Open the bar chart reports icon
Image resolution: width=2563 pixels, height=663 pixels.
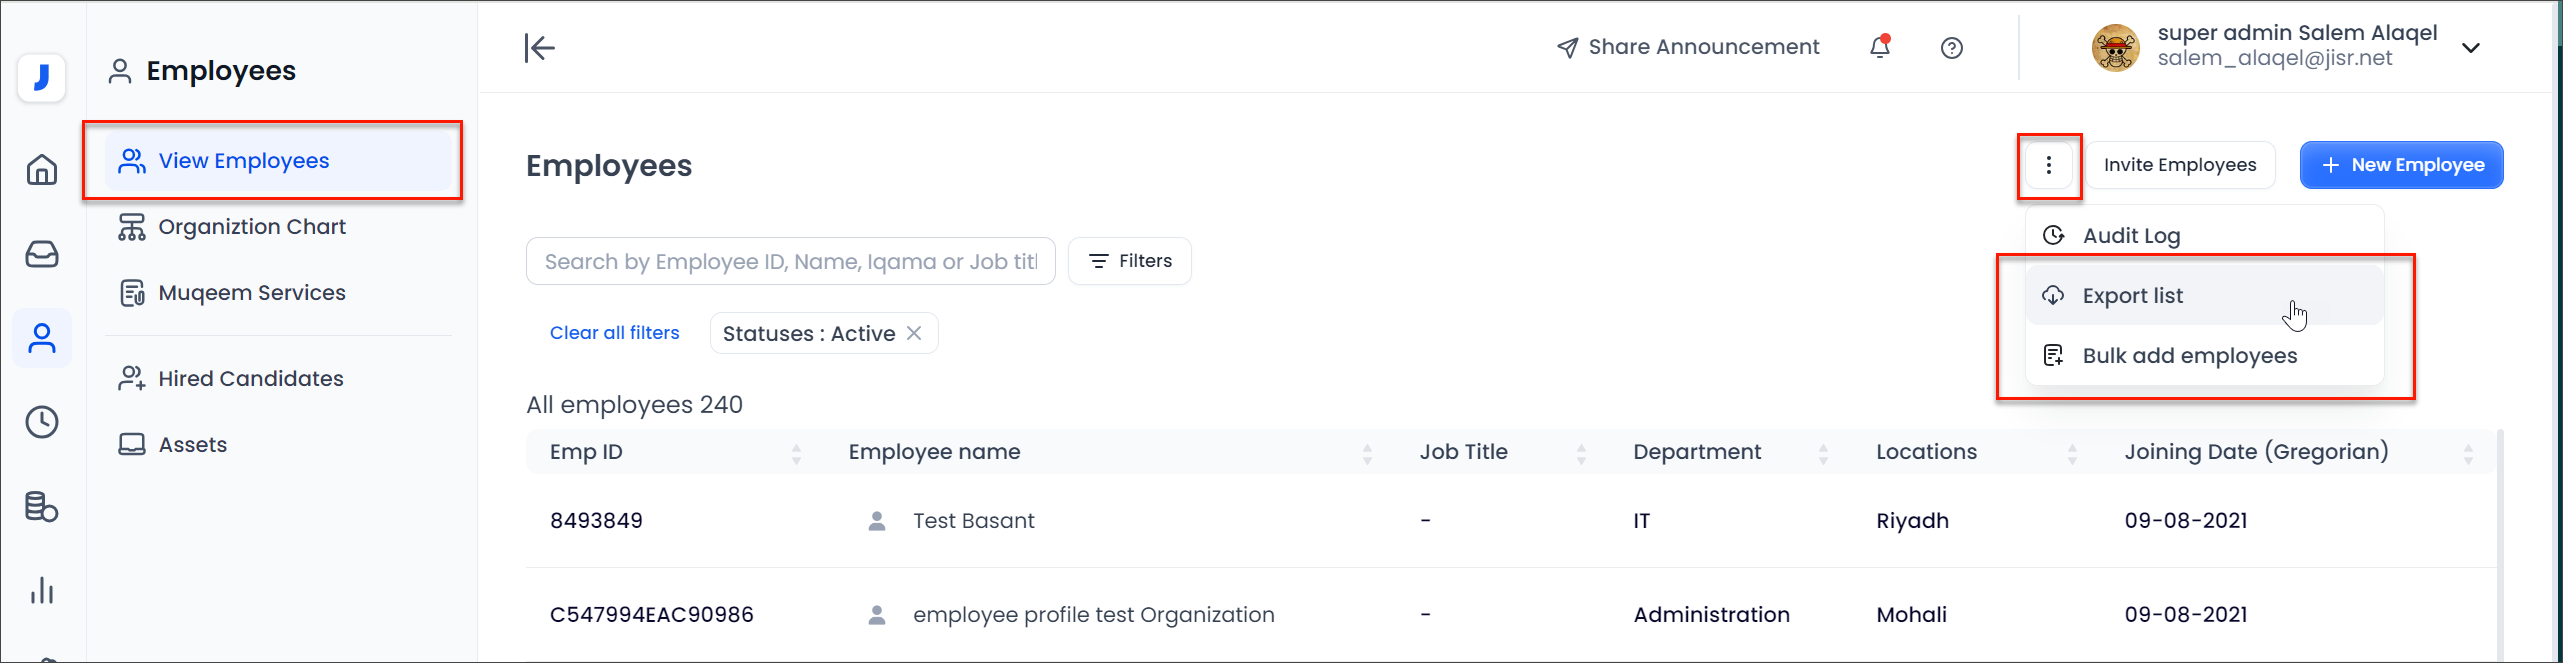(42, 590)
